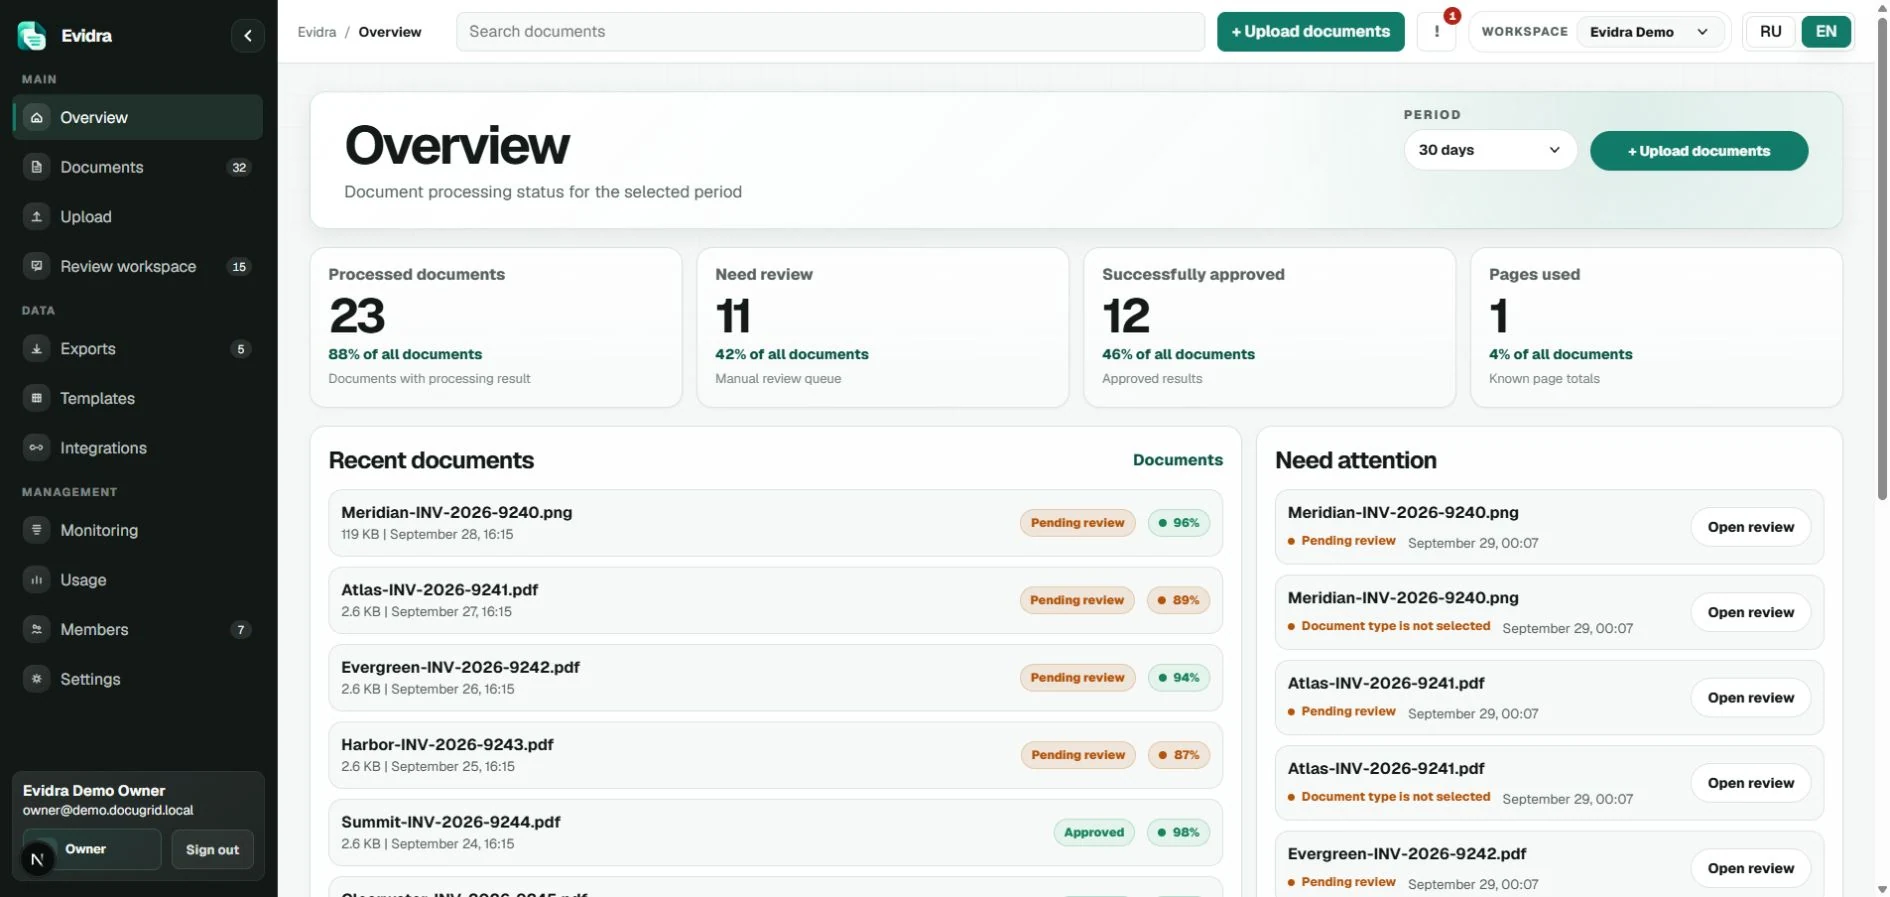Open the Evidra Demo workspace dropdown
1890x897 pixels.
pyautogui.click(x=1650, y=32)
